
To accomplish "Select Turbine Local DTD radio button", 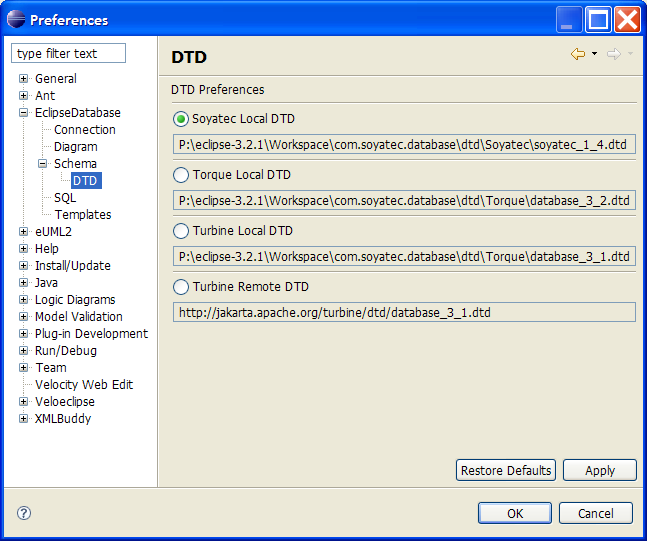I will [181, 231].
